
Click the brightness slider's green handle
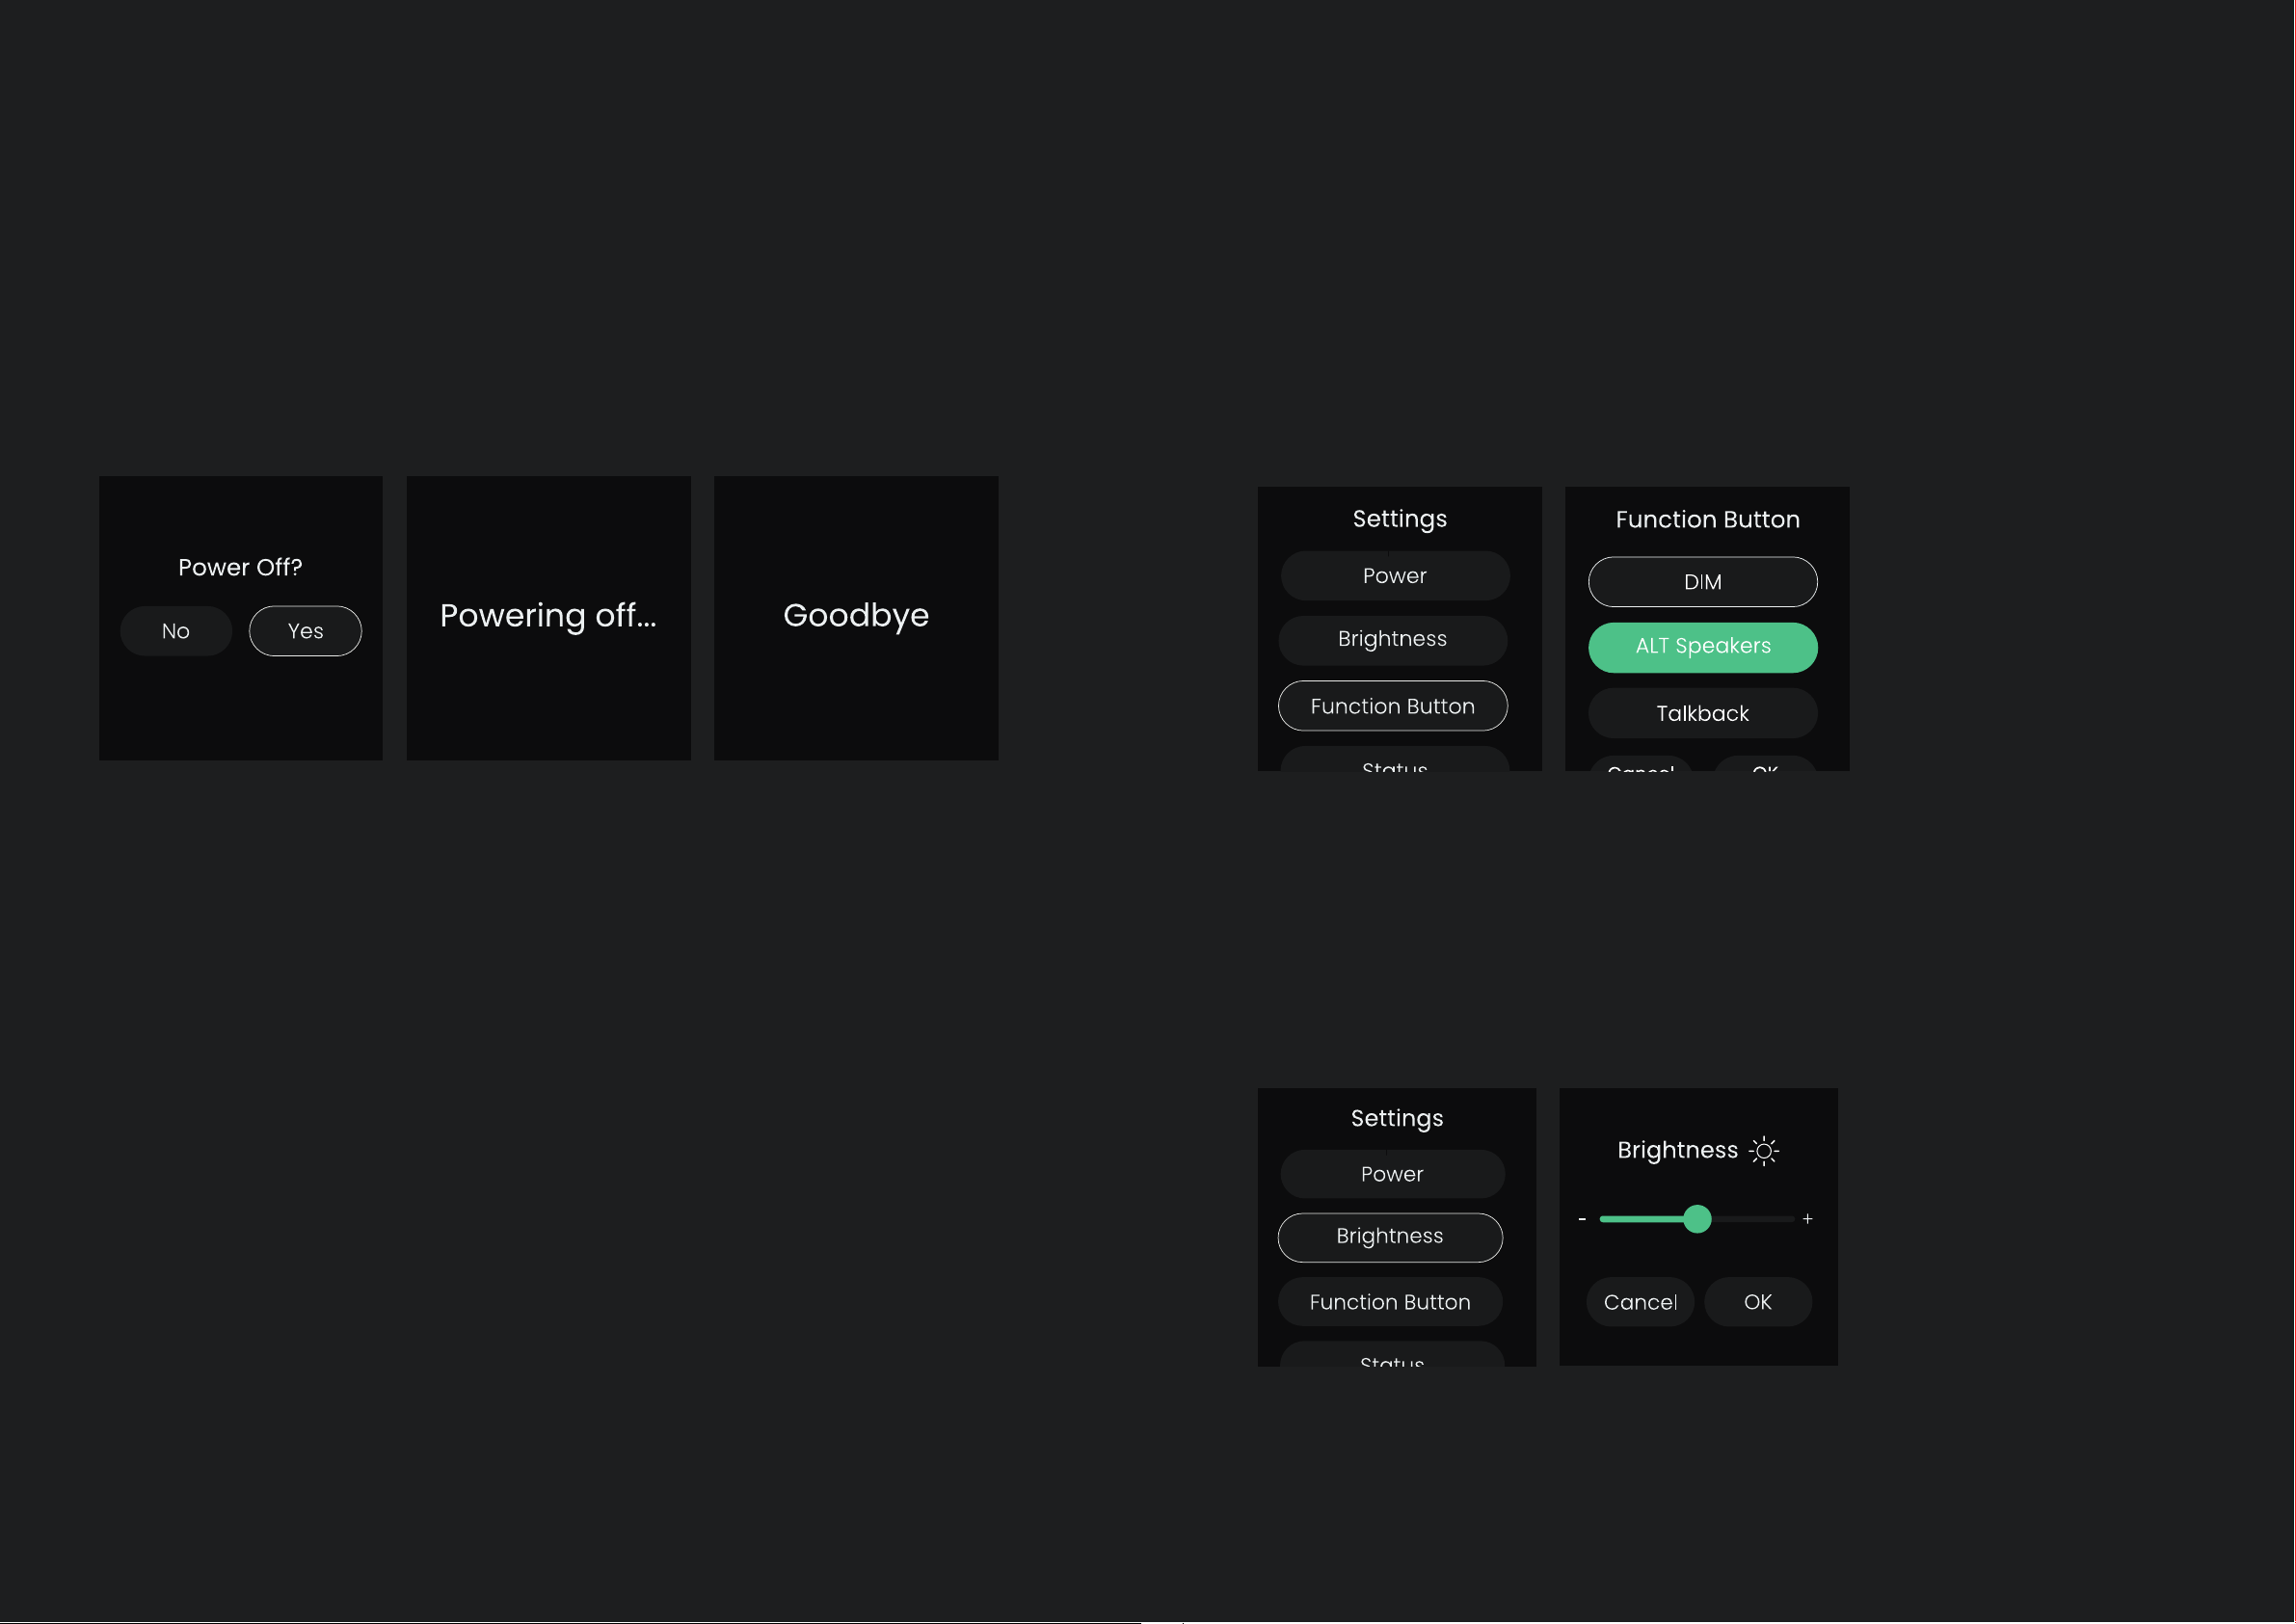click(1697, 1219)
